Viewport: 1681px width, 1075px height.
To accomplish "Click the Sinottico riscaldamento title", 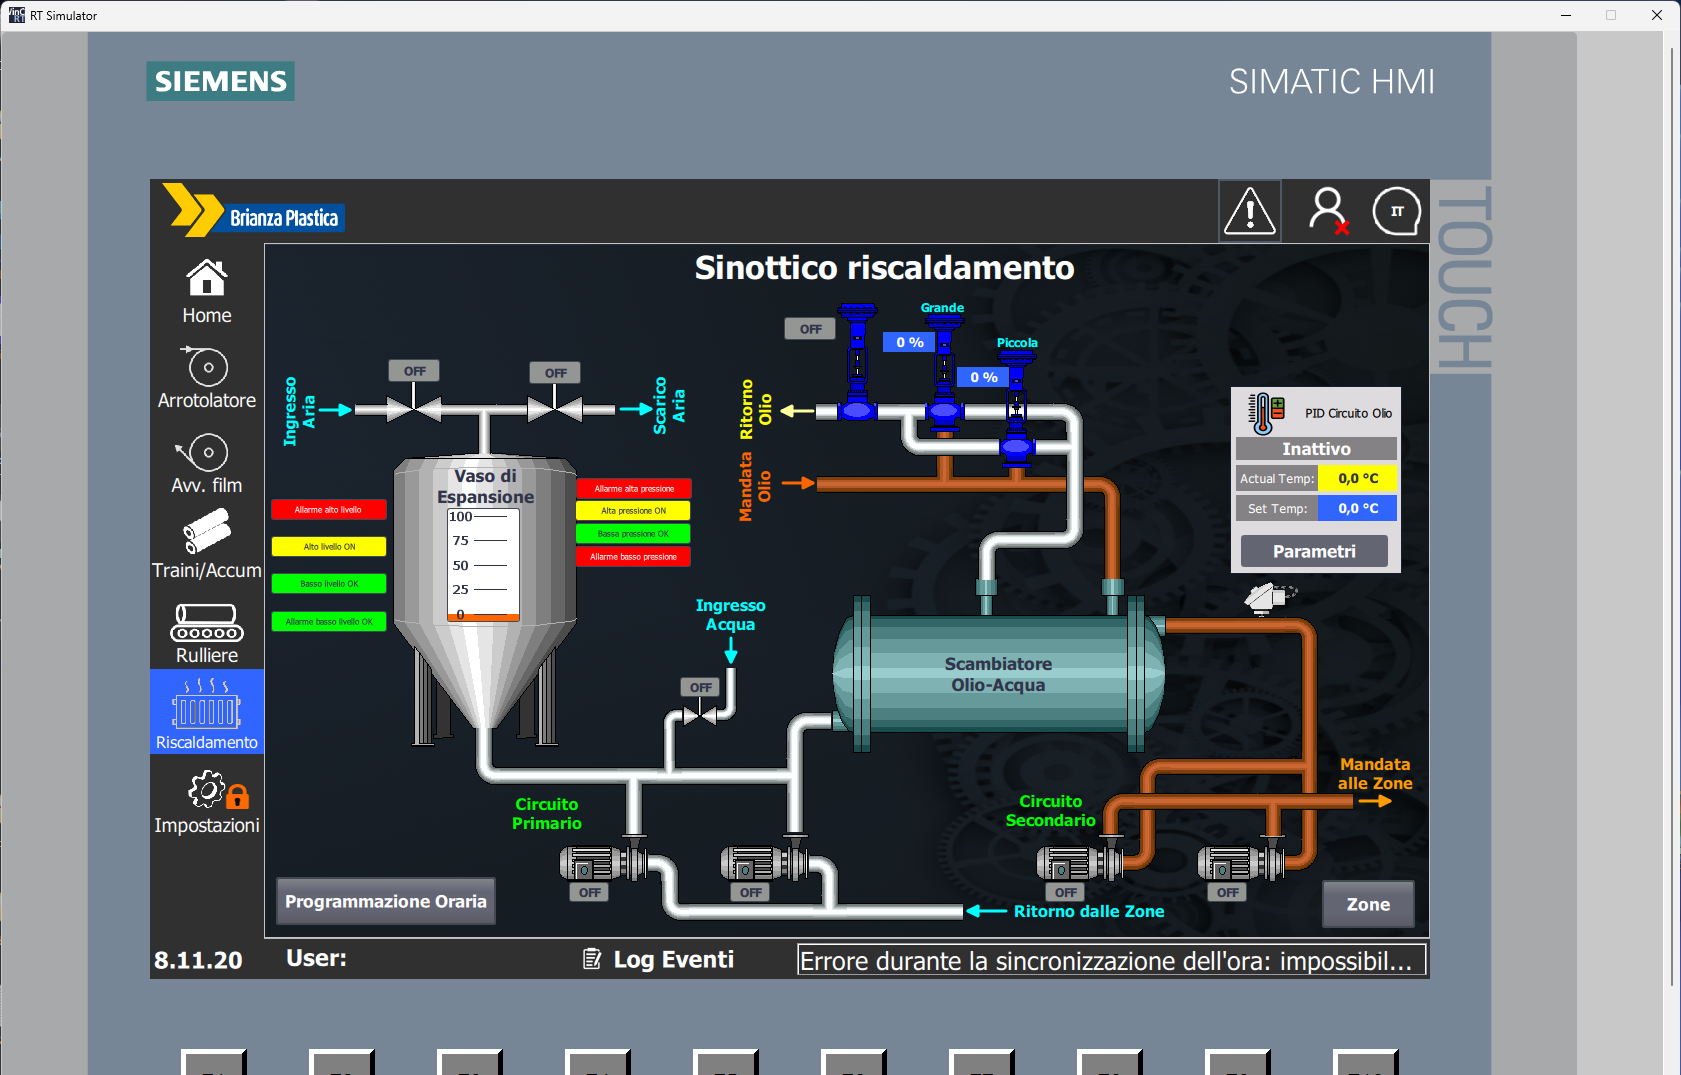I will tap(884, 268).
